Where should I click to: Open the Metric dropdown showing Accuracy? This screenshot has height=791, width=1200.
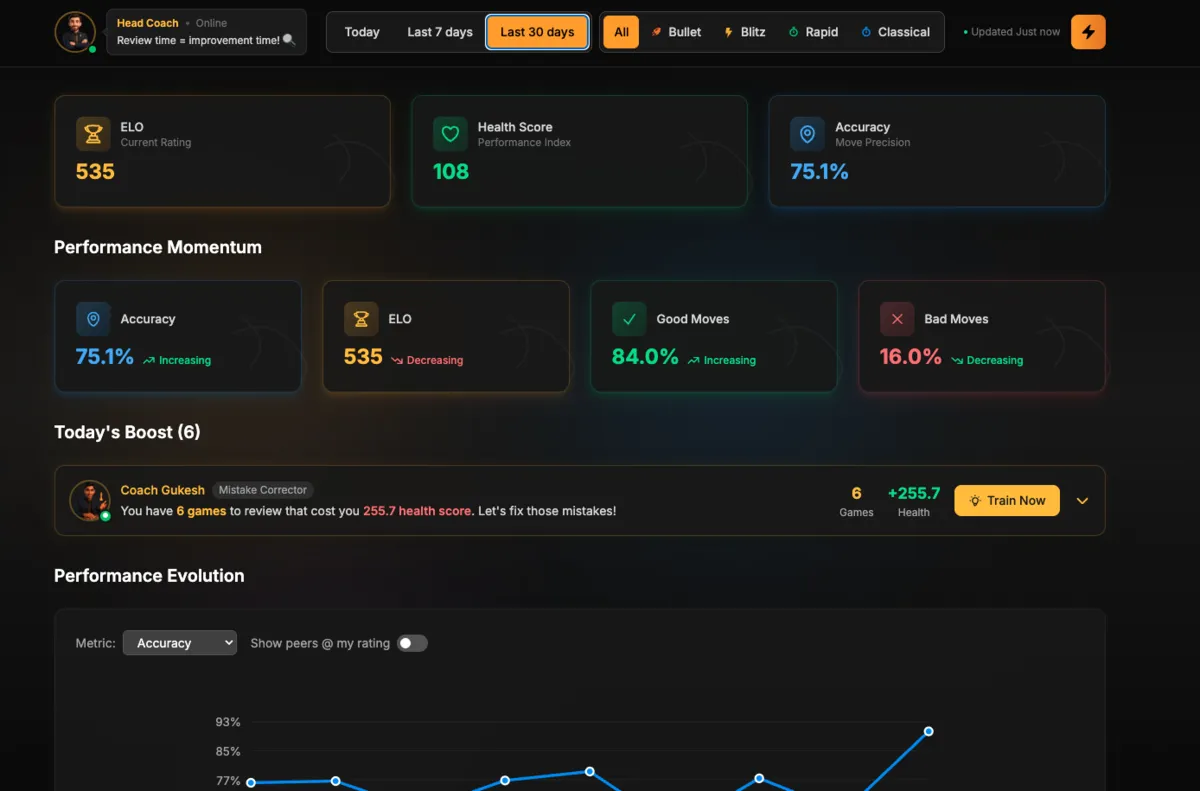[180, 643]
